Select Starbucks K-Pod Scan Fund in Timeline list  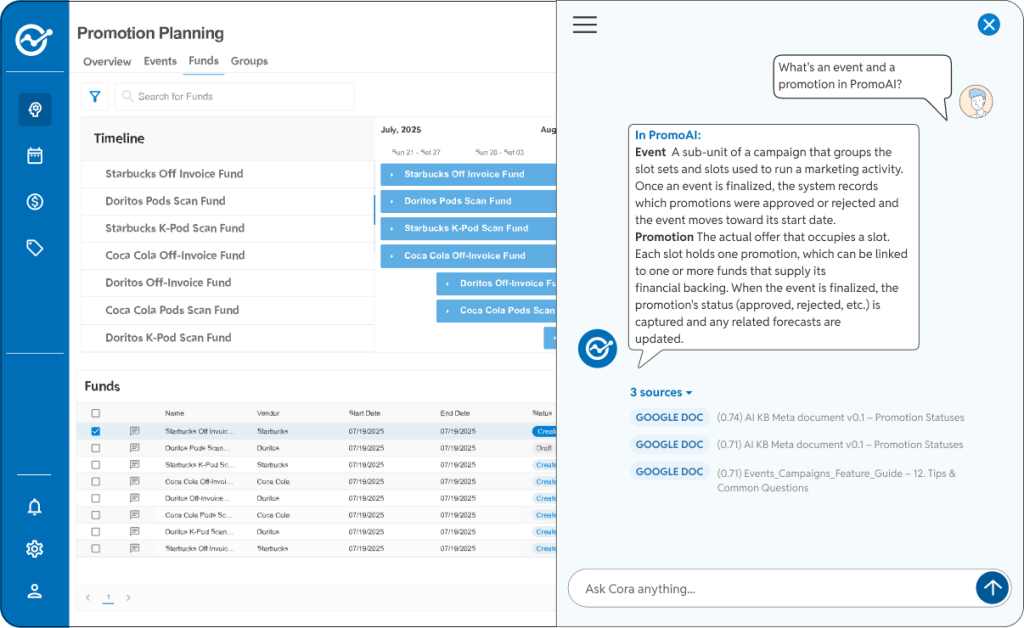(175, 228)
